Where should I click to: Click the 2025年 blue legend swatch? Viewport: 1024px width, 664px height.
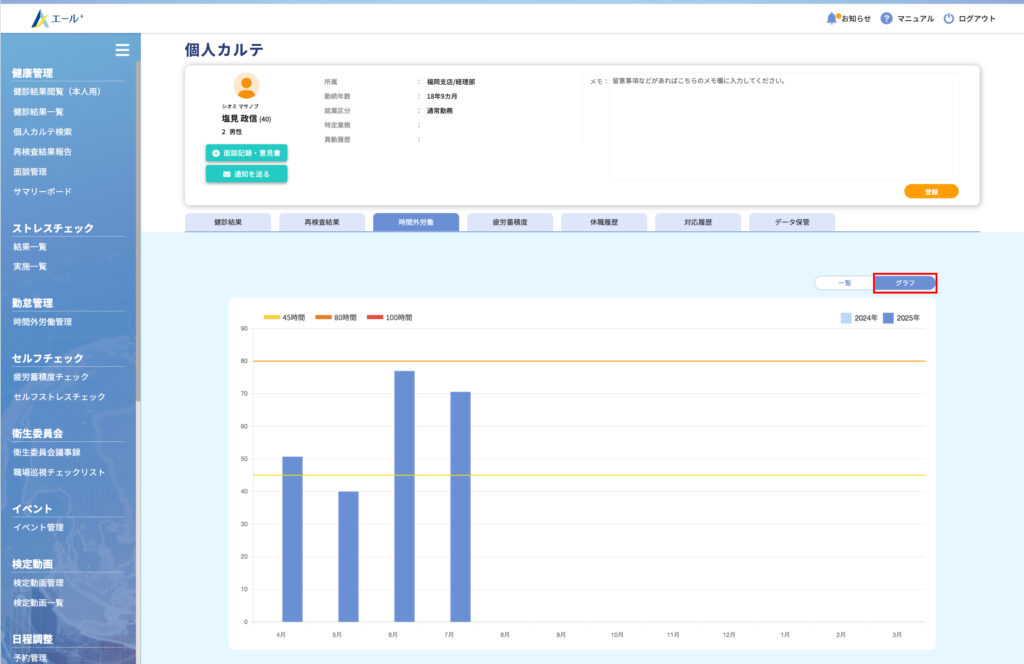[888, 317]
